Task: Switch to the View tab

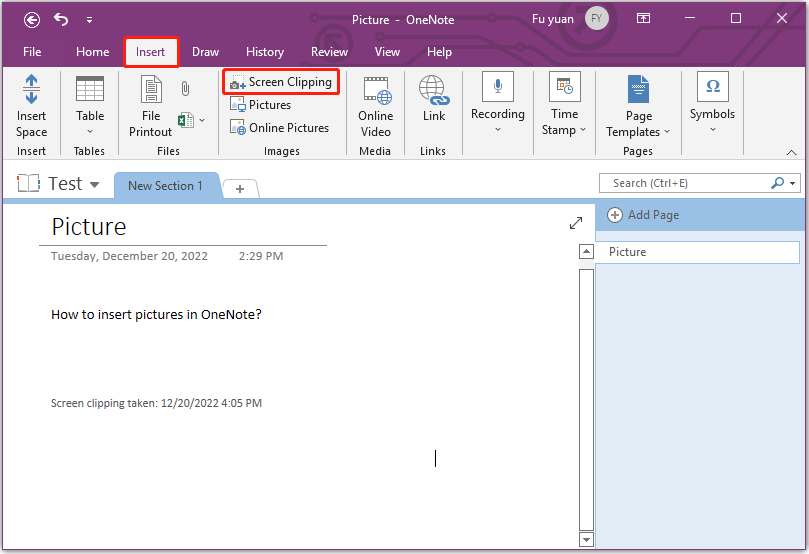Action: (387, 52)
